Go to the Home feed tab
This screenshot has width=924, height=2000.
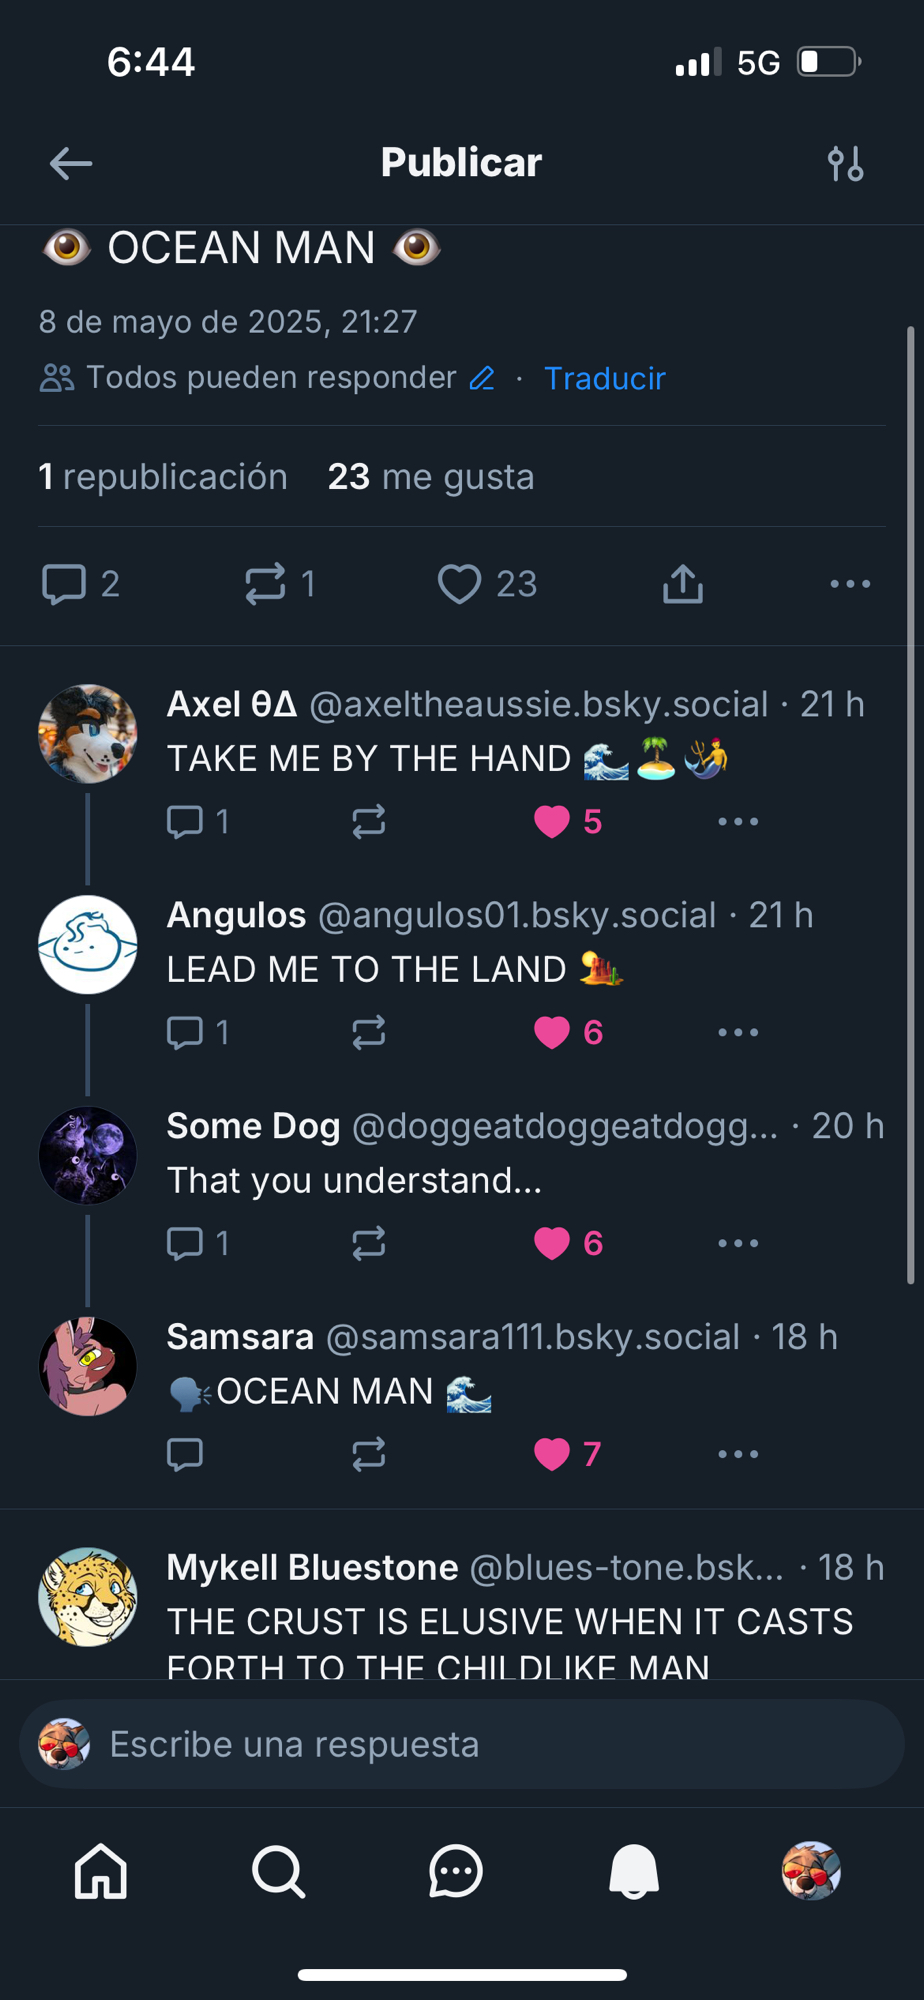101,1871
